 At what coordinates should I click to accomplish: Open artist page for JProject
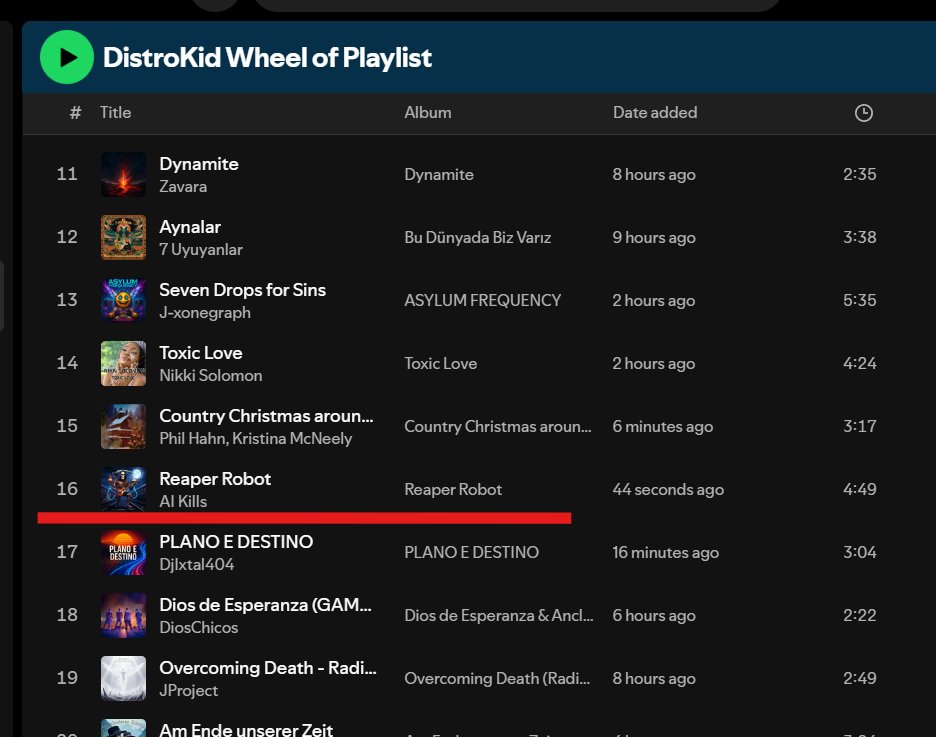(x=188, y=690)
